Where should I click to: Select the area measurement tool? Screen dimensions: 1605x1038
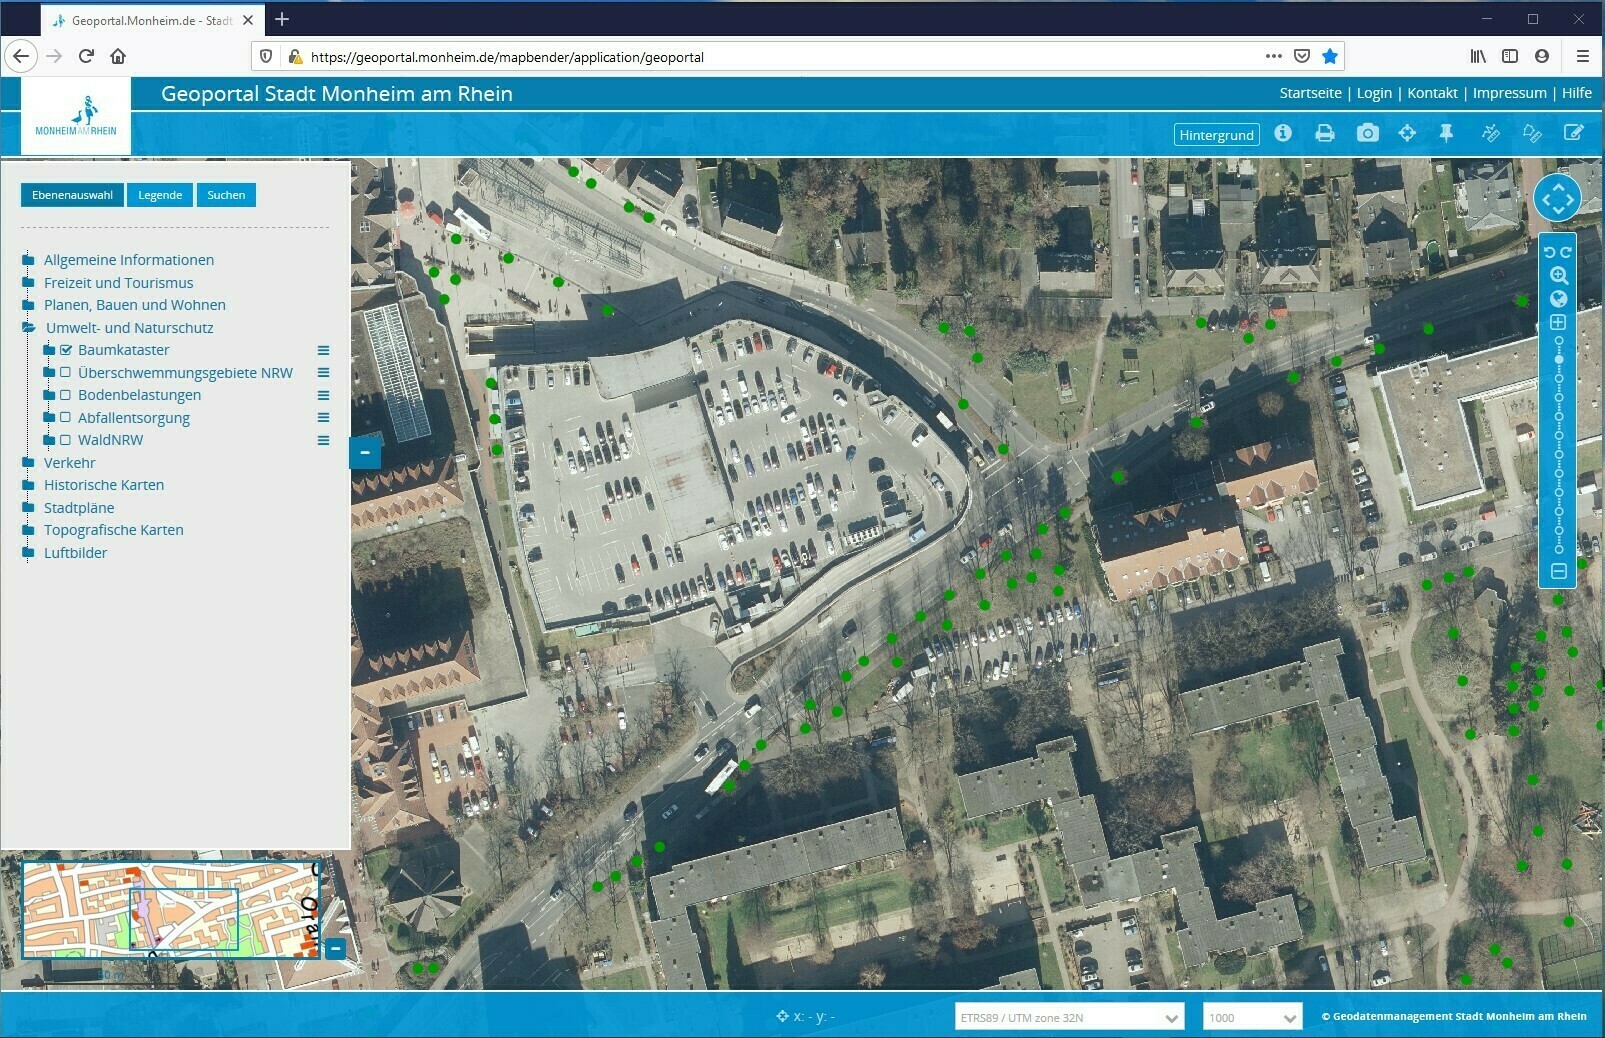tap(1531, 133)
